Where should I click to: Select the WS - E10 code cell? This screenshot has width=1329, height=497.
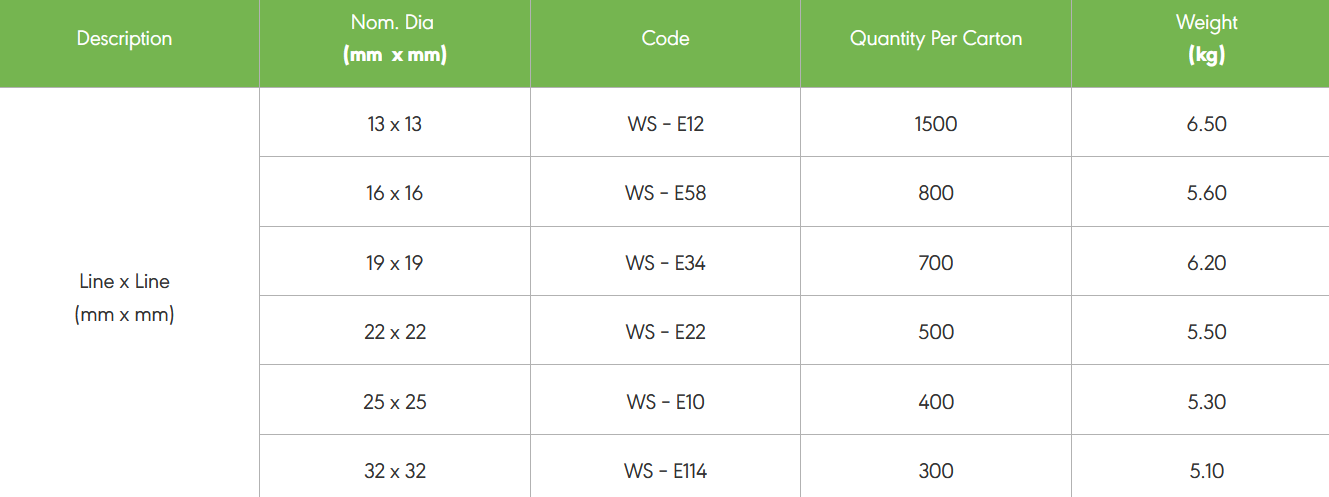[665, 402]
